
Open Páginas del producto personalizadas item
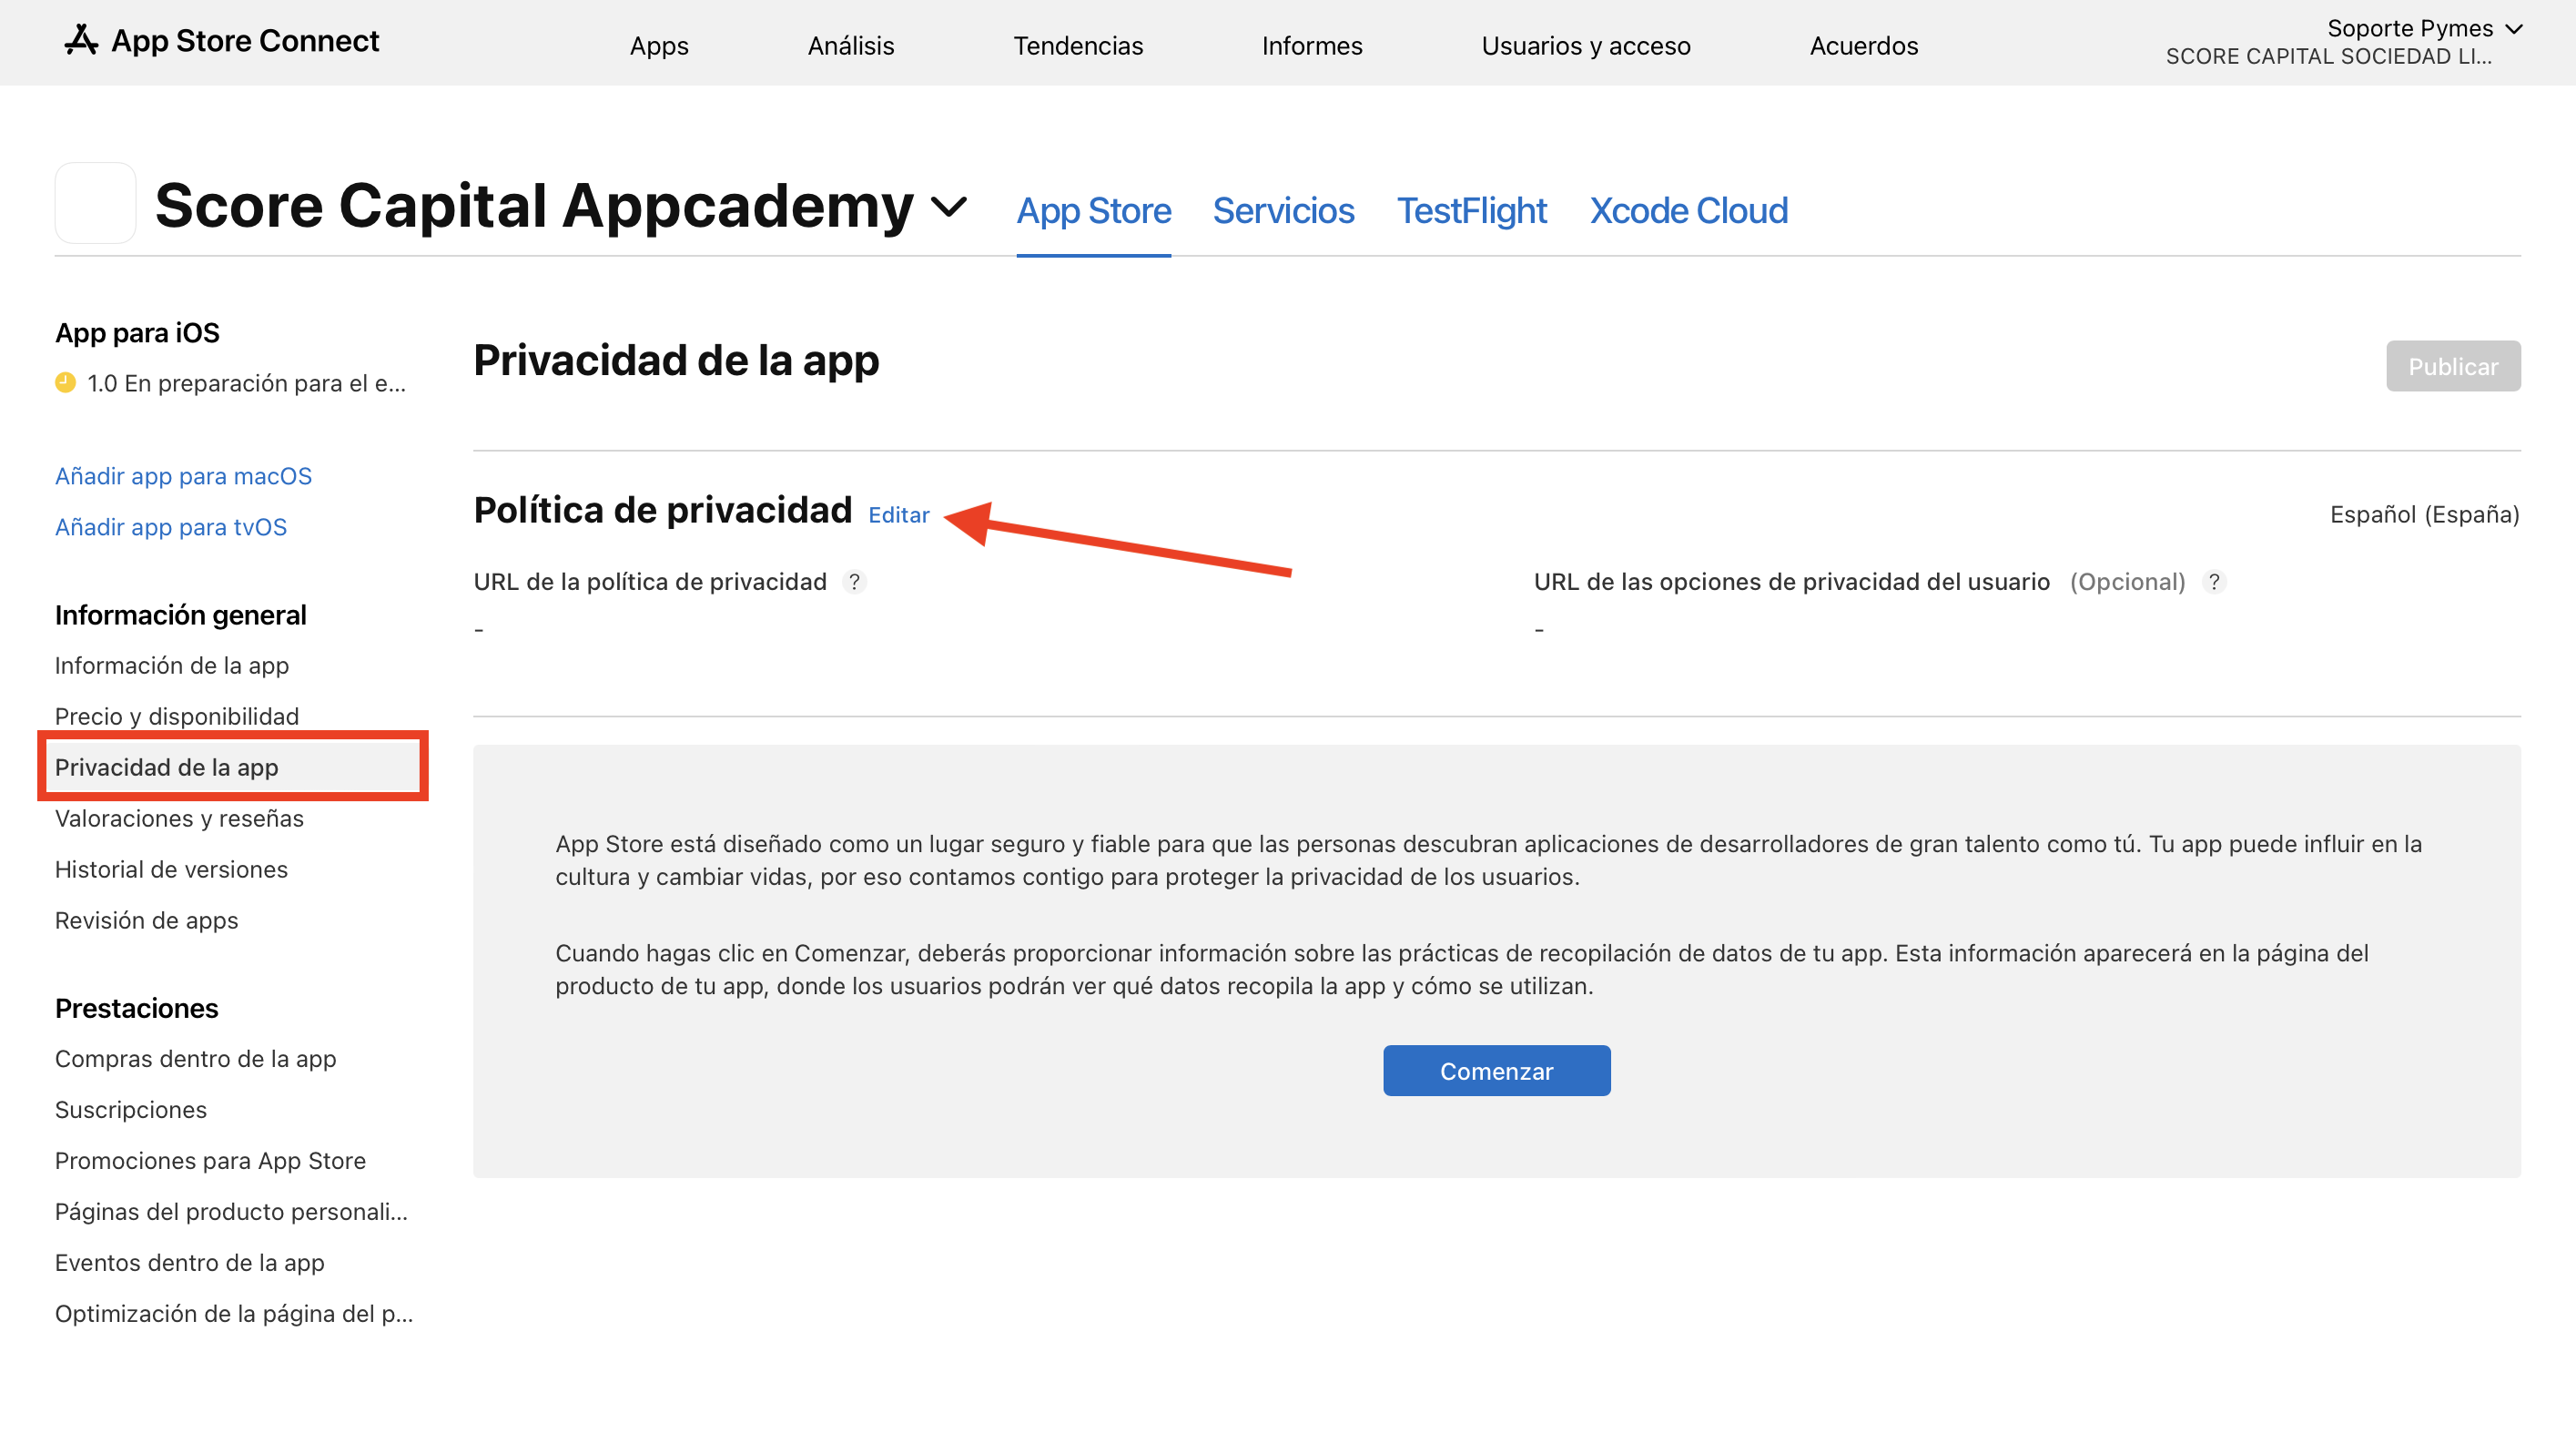pyautogui.click(x=232, y=1212)
